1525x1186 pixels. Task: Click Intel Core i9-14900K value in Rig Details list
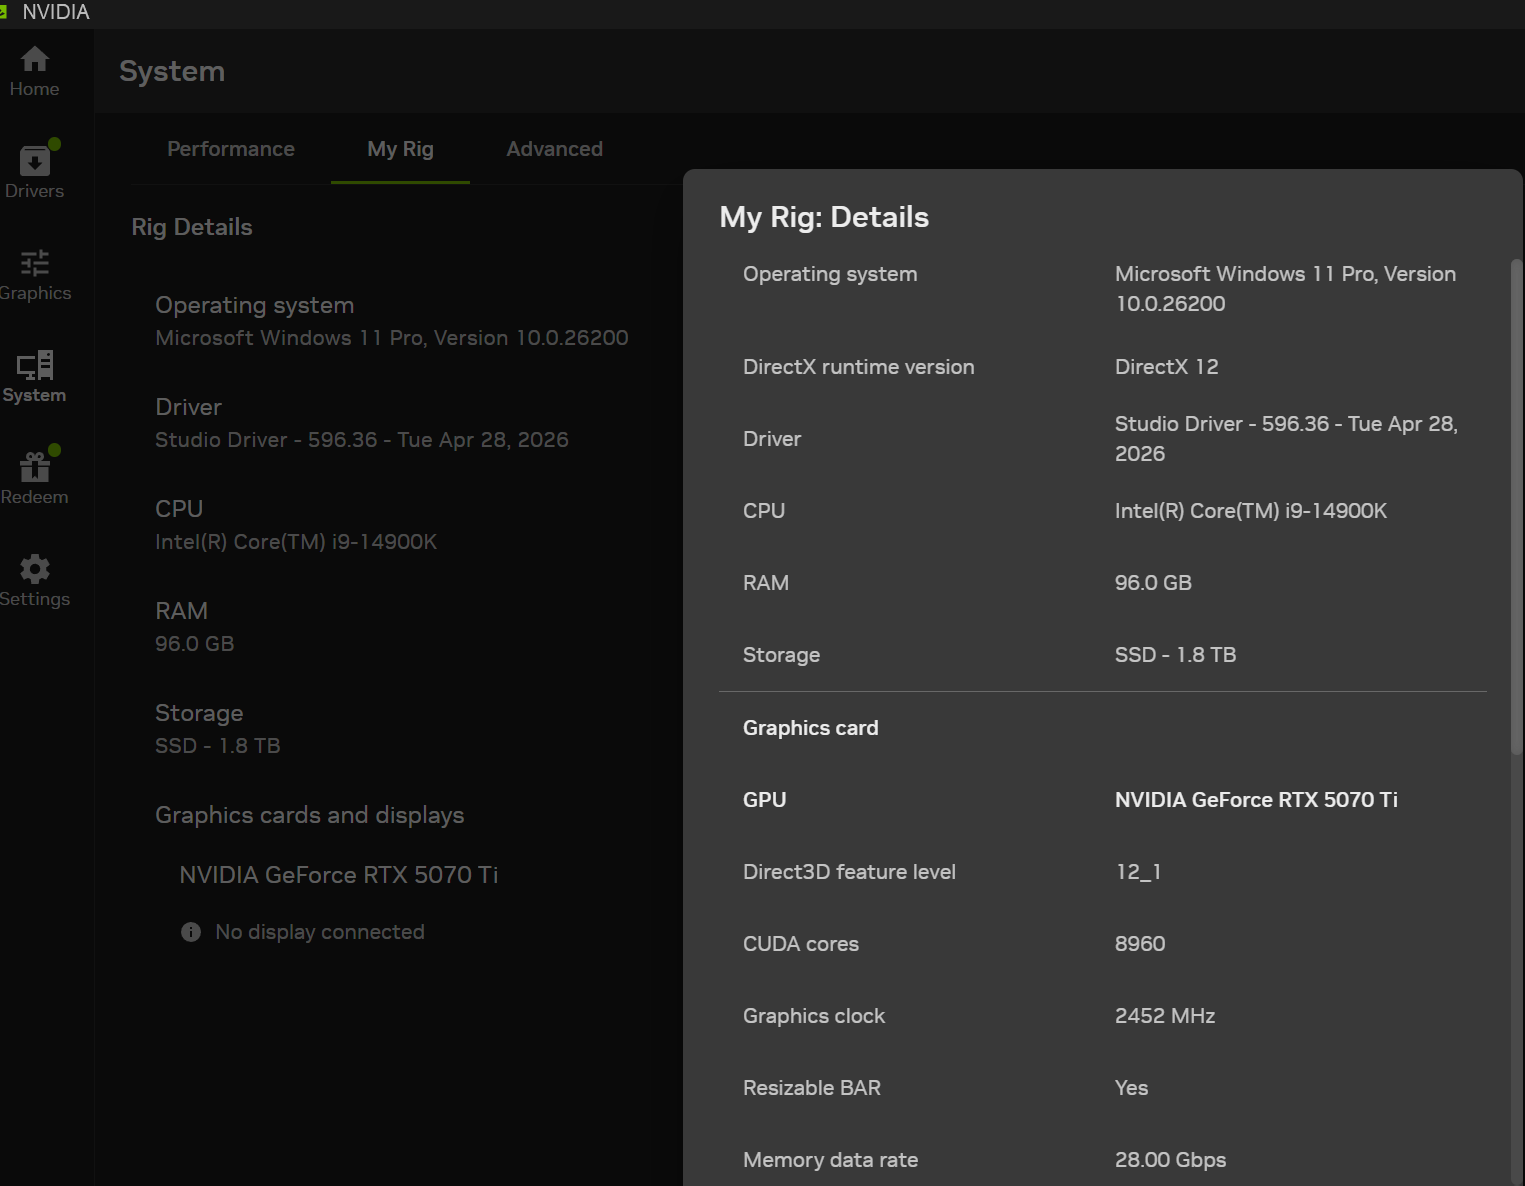296,542
